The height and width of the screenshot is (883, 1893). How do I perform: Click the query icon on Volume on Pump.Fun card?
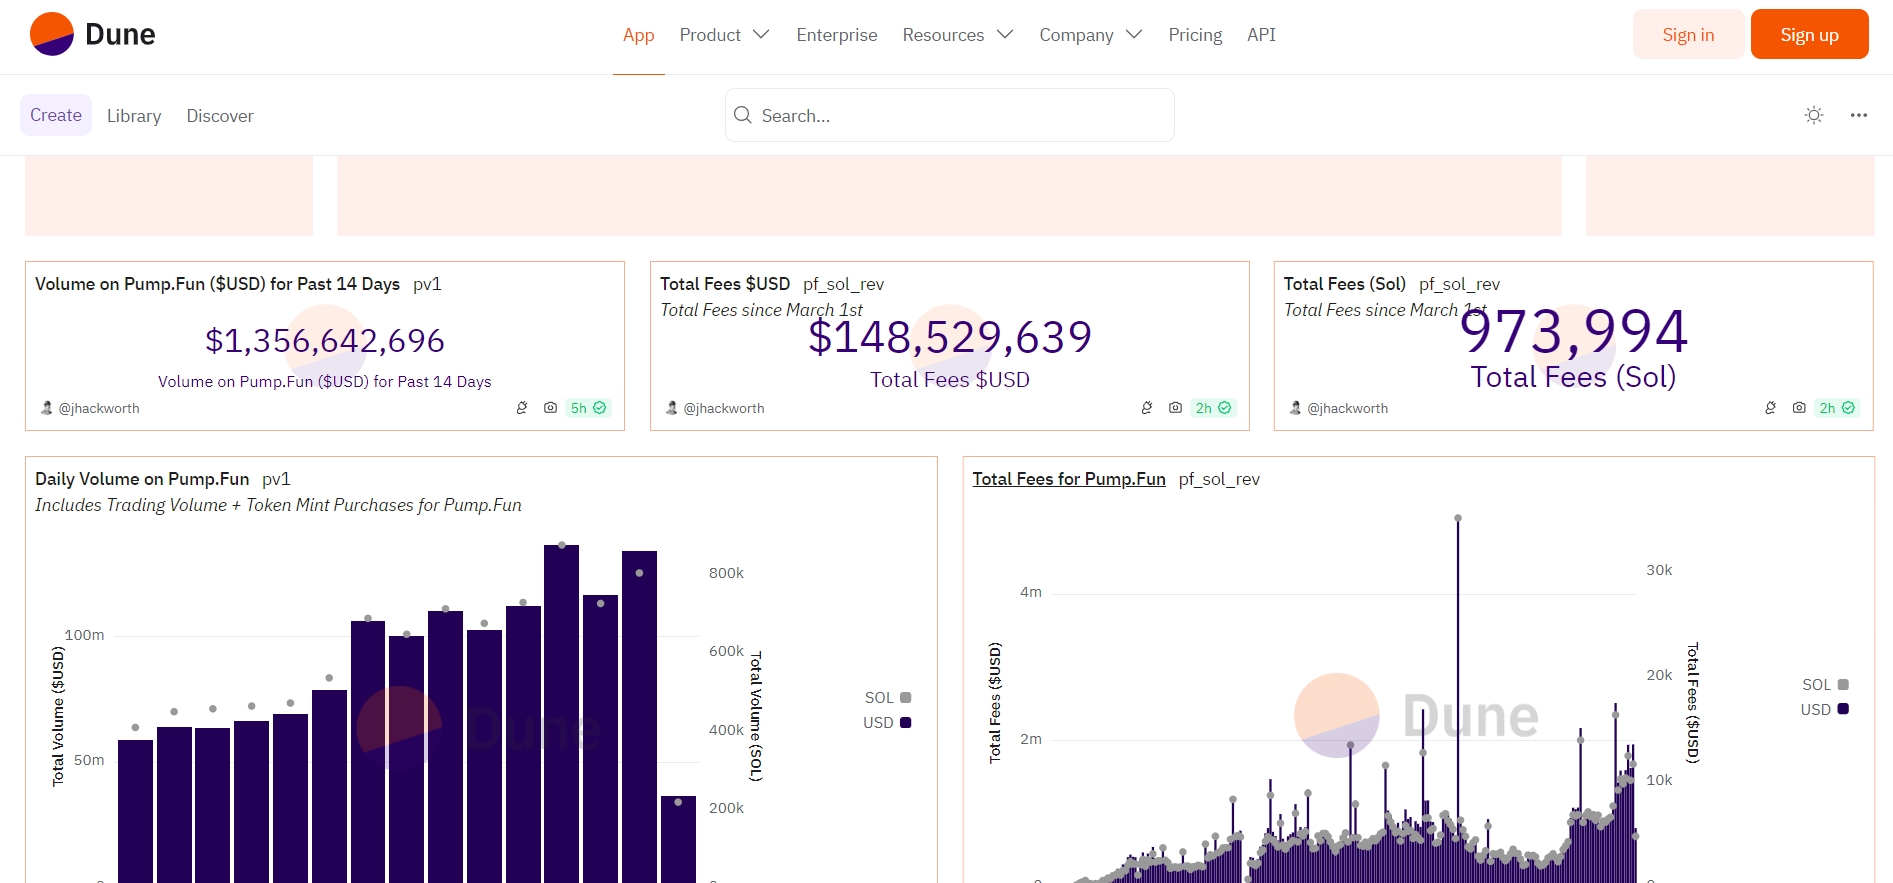522,408
